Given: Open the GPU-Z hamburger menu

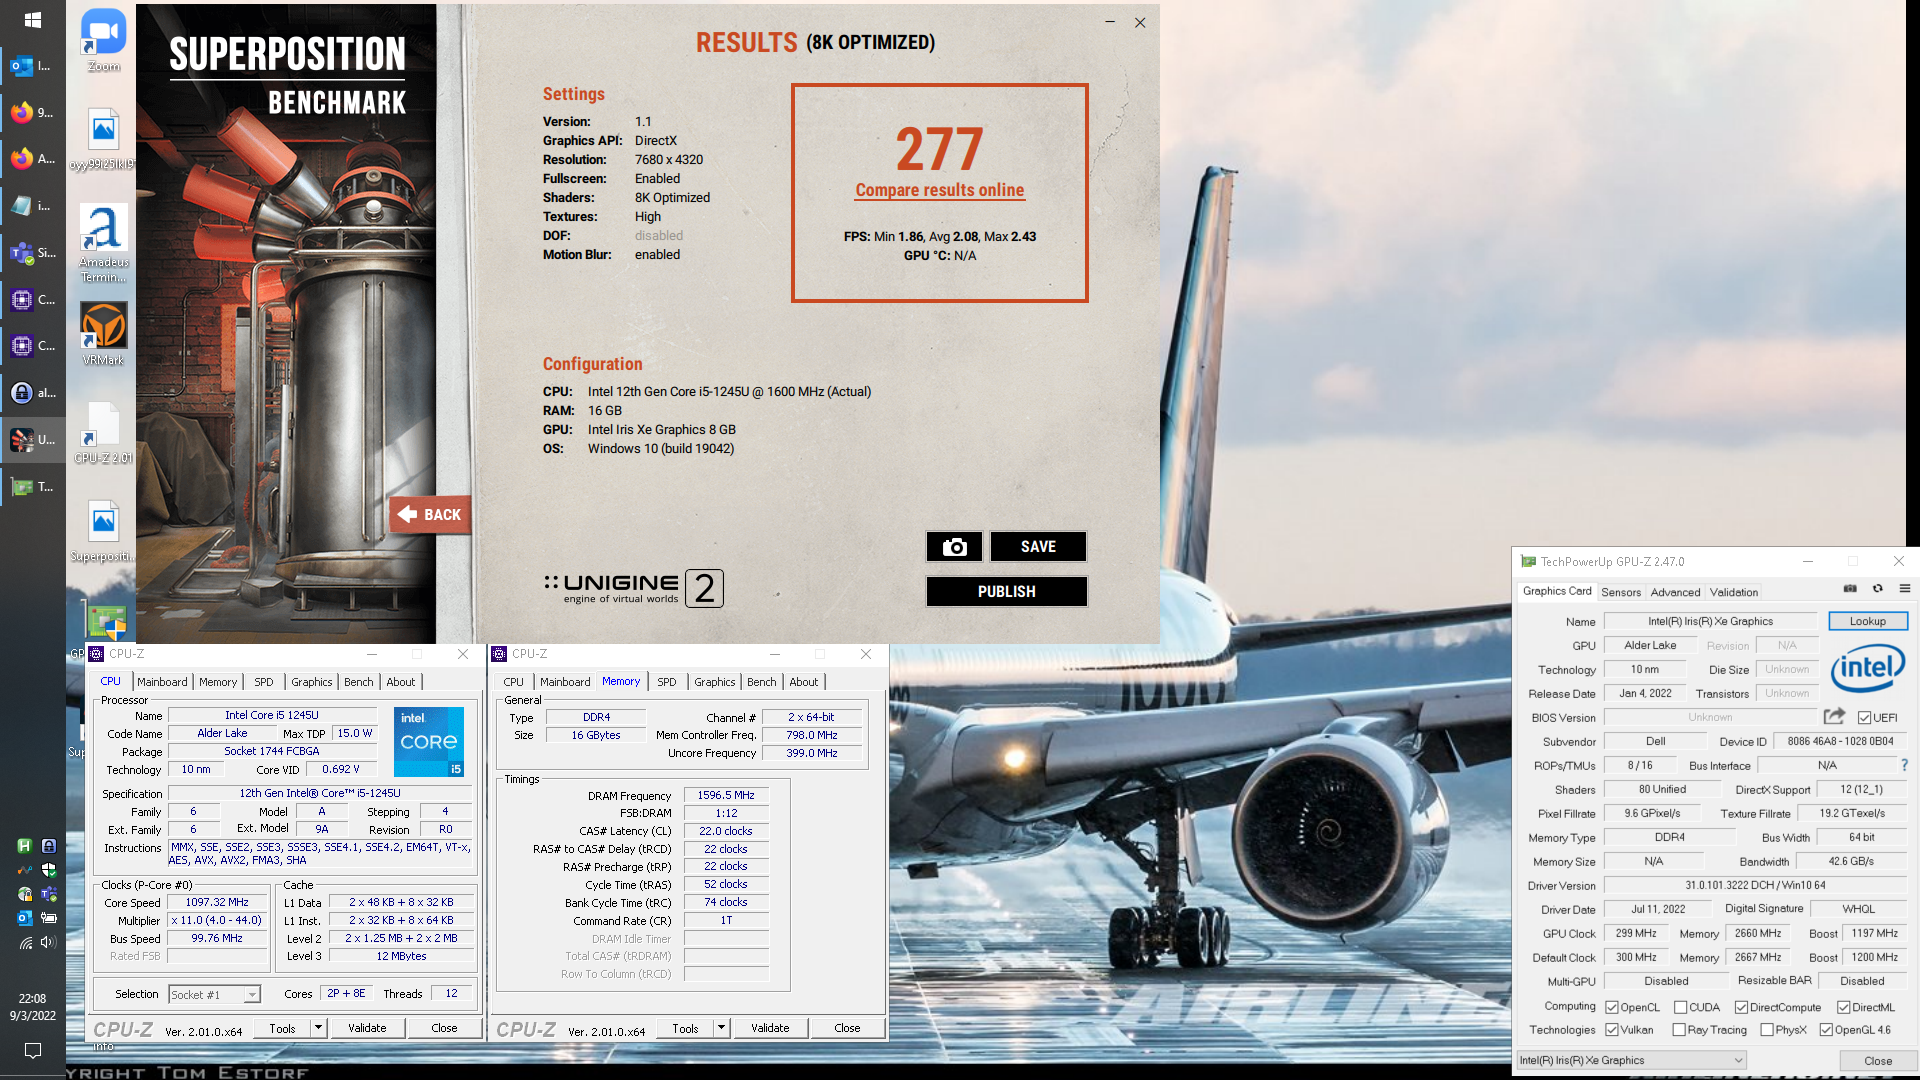Looking at the screenshot, I should coord(1905,589).
